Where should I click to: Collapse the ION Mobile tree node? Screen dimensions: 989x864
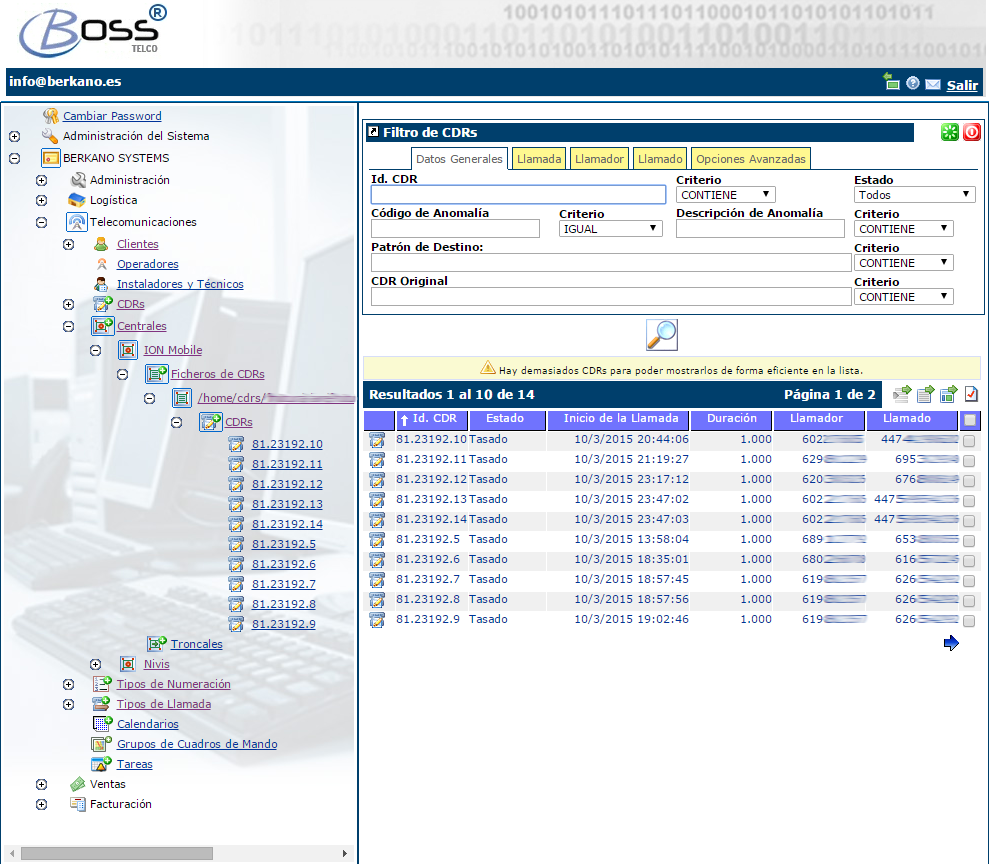(x=94, y=350)
